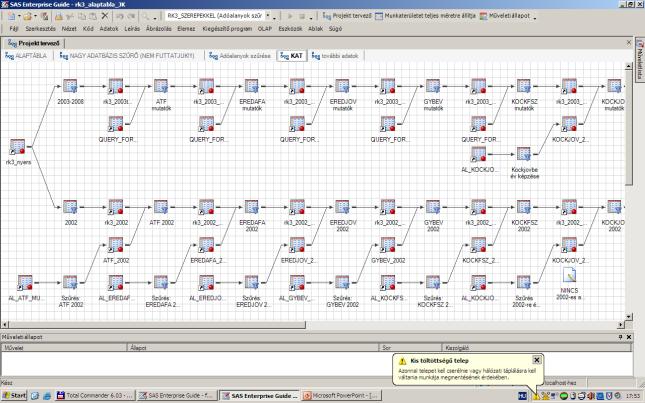Select the AL_ATF_MU... data node

tap(25, 283)
